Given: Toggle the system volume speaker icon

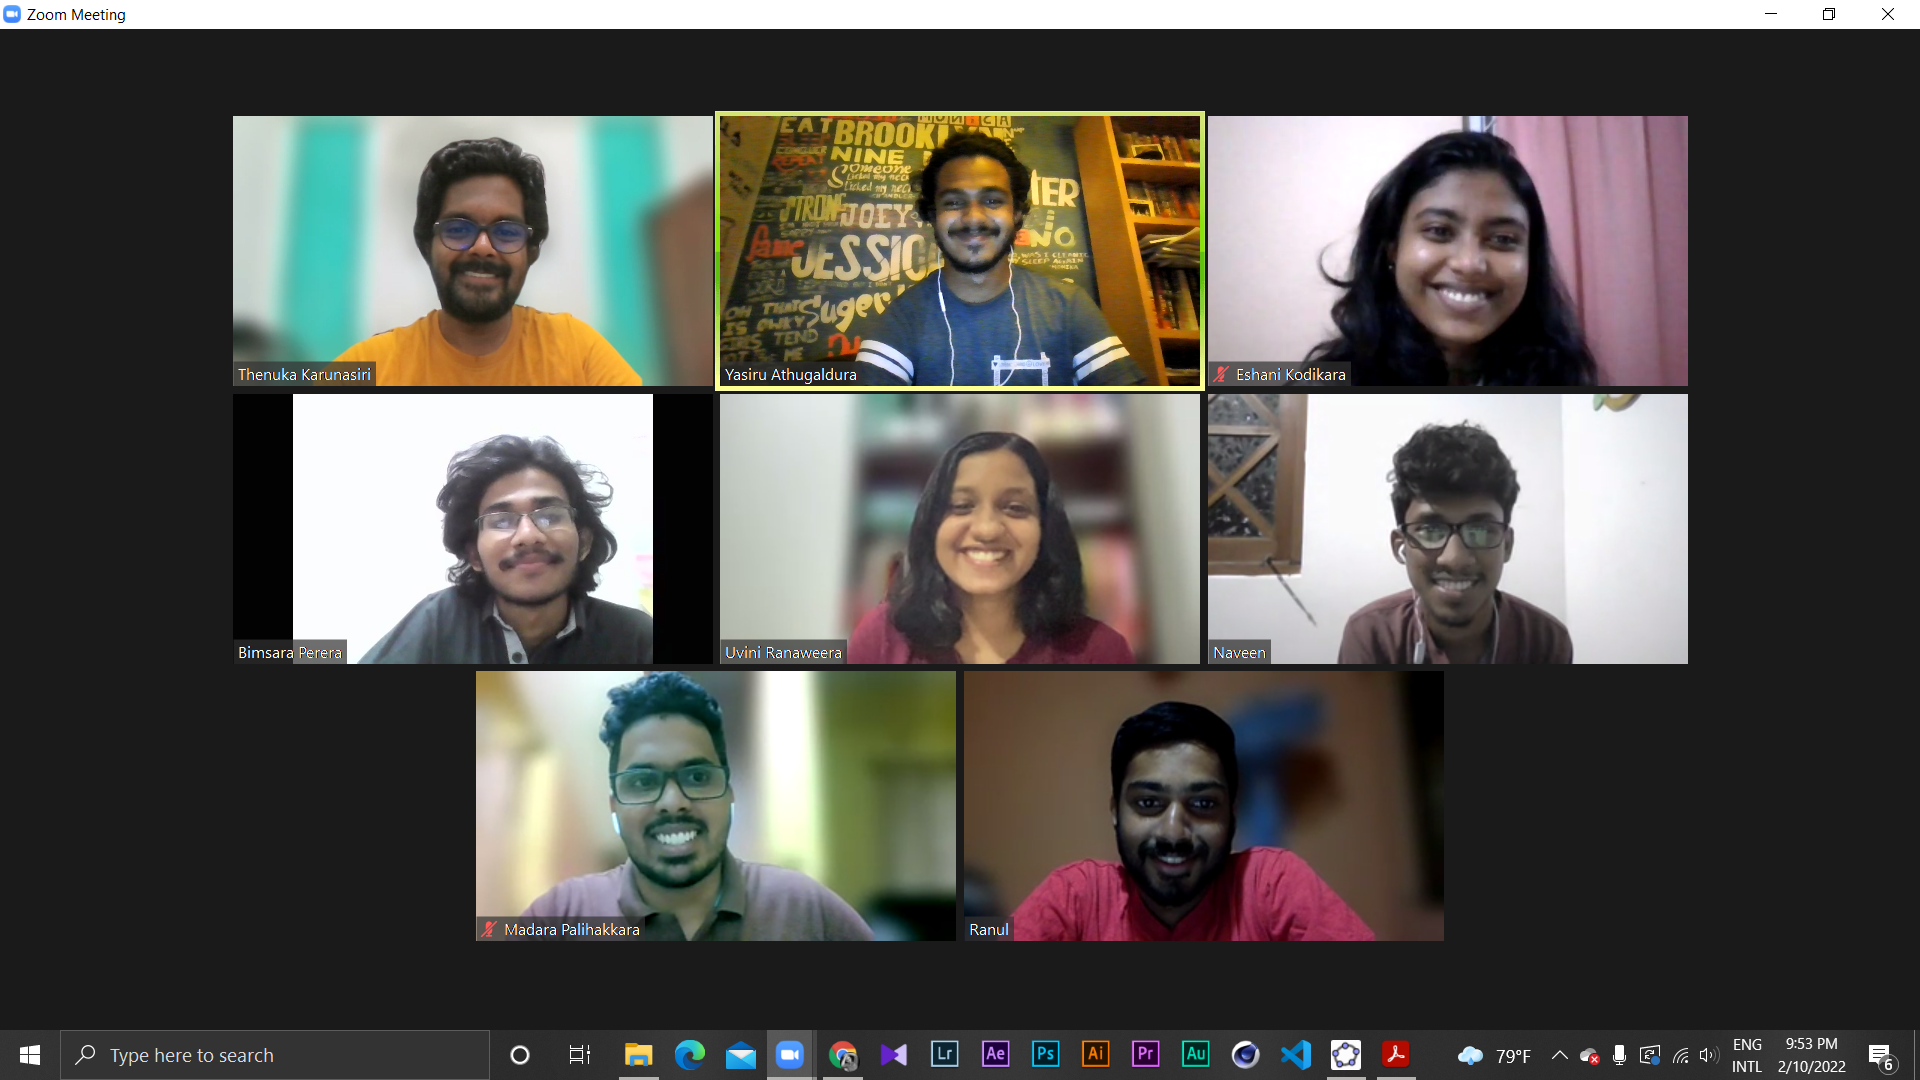Looking at the screenshot, I should click(1708, 1055).
